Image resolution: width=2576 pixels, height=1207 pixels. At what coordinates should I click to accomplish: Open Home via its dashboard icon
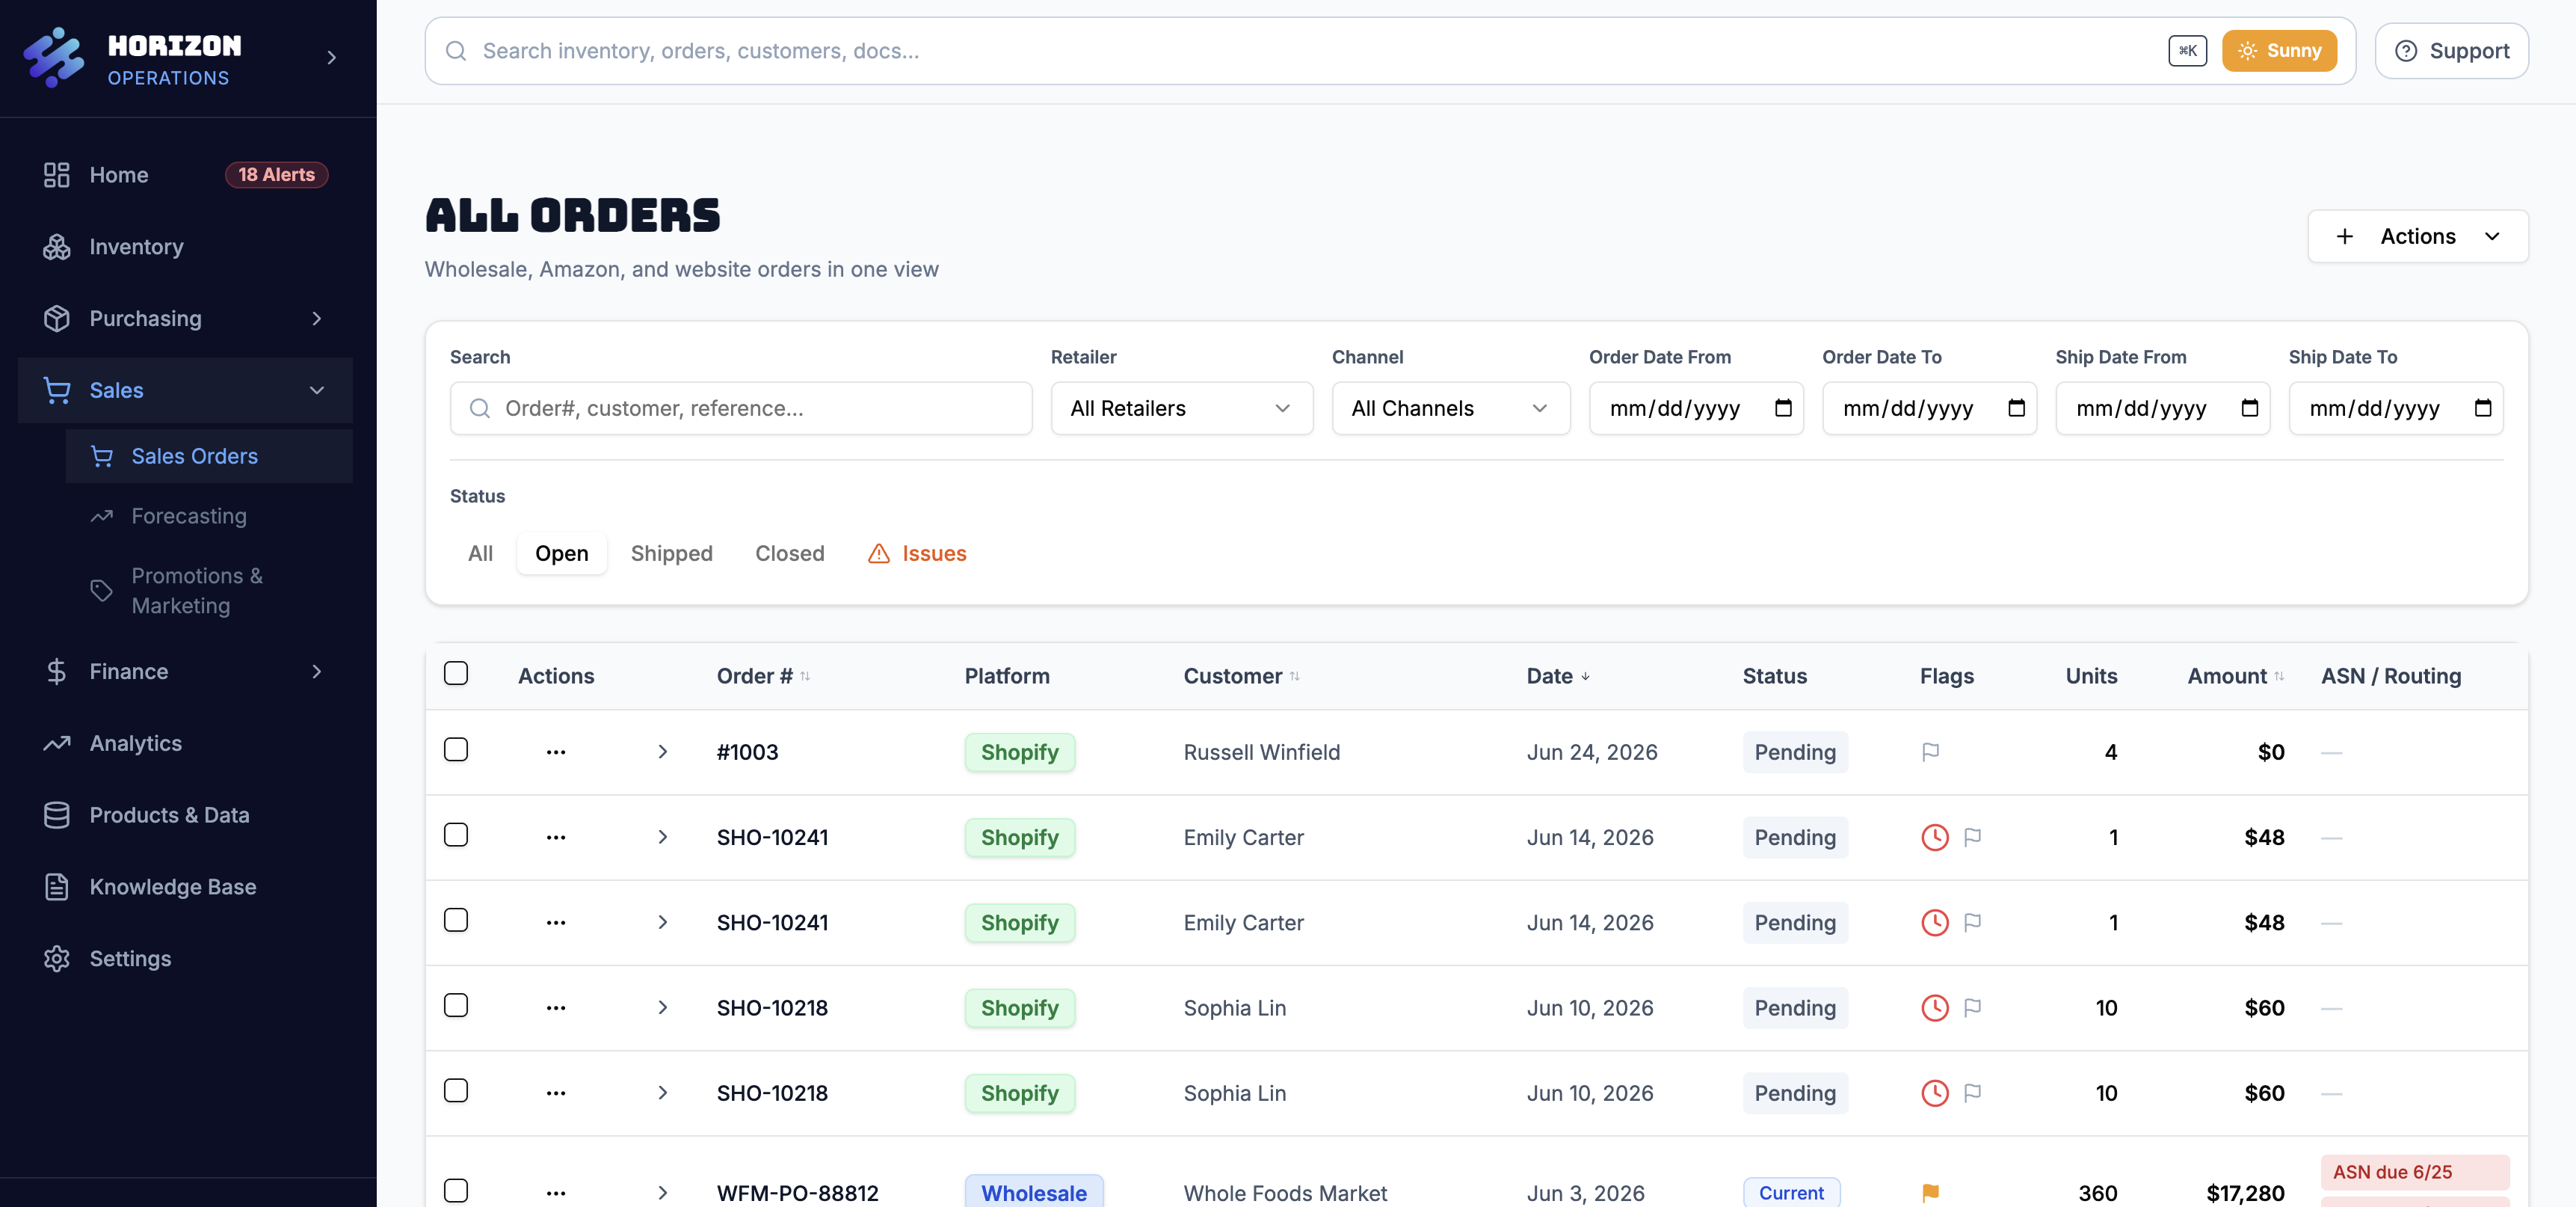tap(57, 175)
